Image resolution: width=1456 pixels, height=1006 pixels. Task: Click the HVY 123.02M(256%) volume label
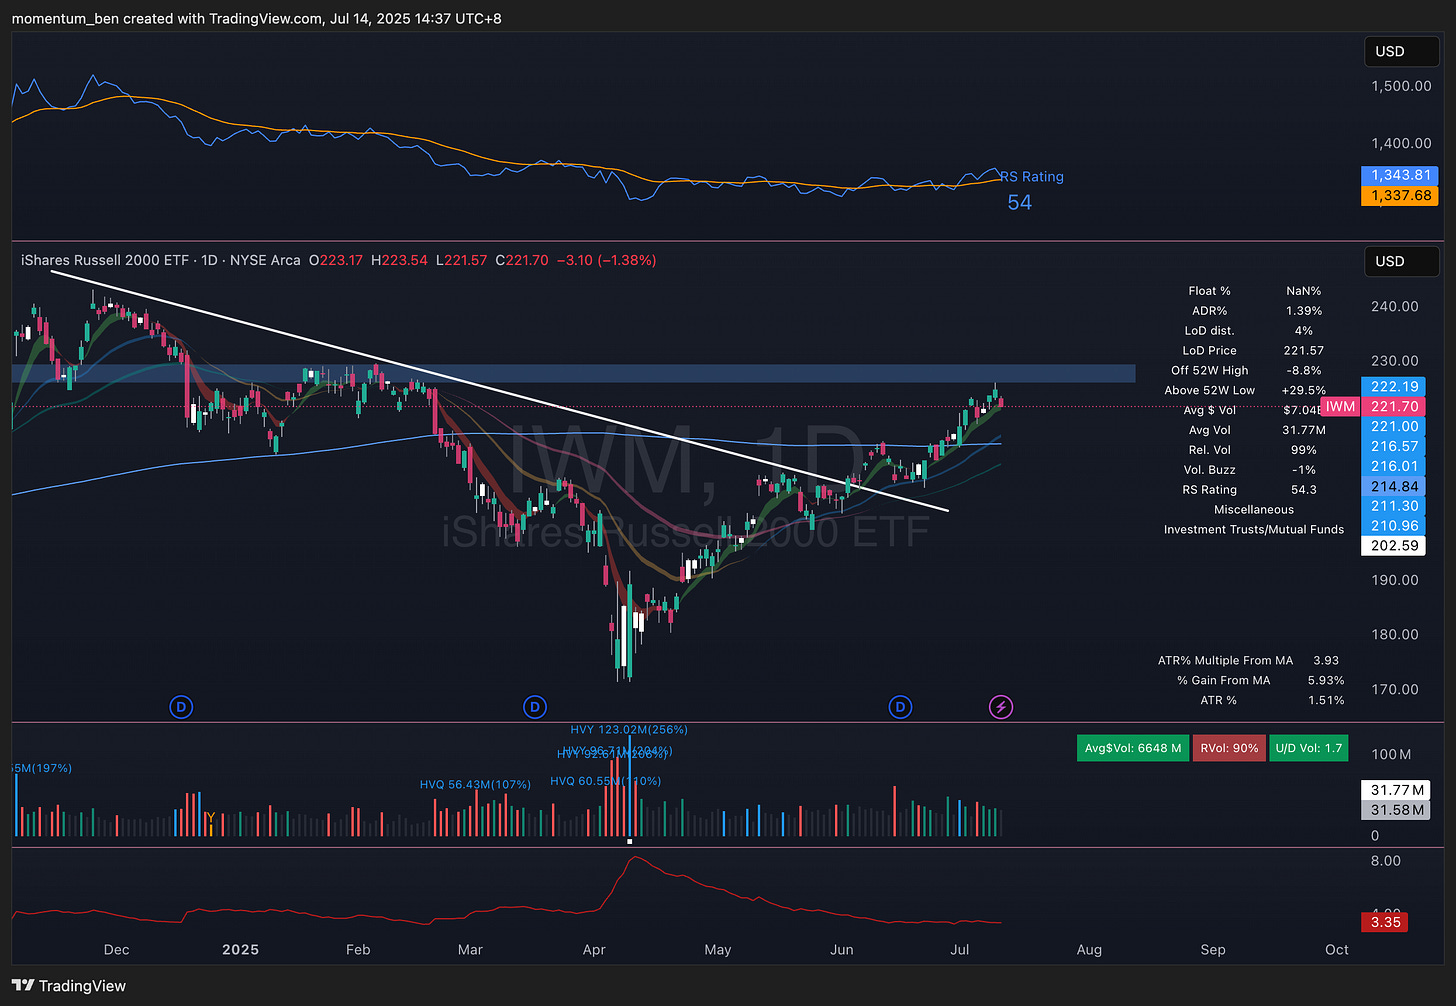pos(629,730)
